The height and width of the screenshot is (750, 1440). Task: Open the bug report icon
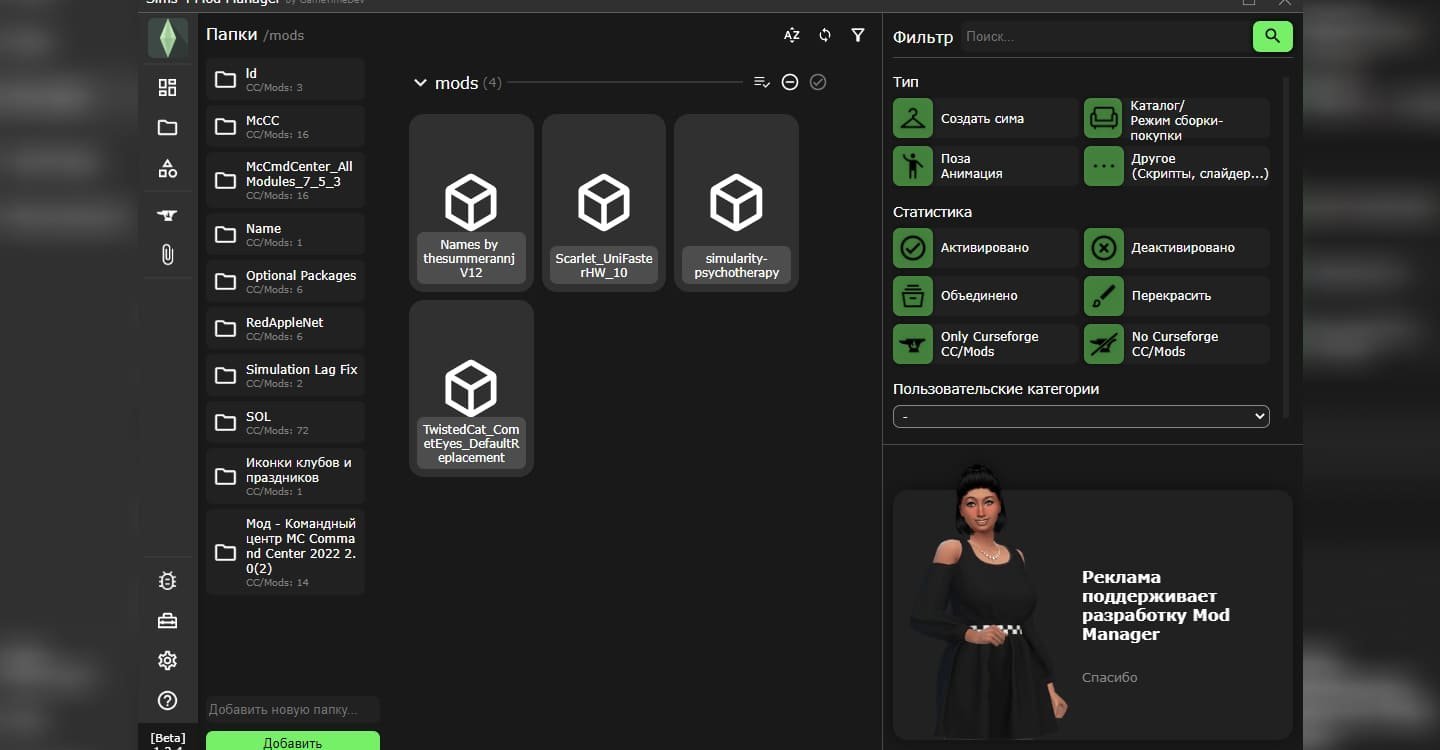pos(167,581)
